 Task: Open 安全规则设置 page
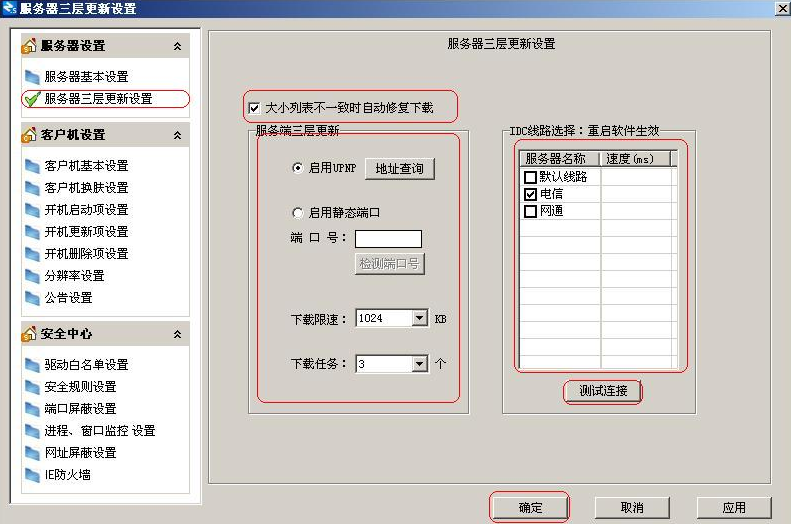80,387
